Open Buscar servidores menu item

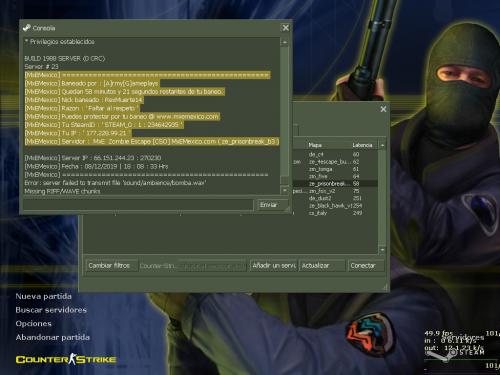pos(51,310)
